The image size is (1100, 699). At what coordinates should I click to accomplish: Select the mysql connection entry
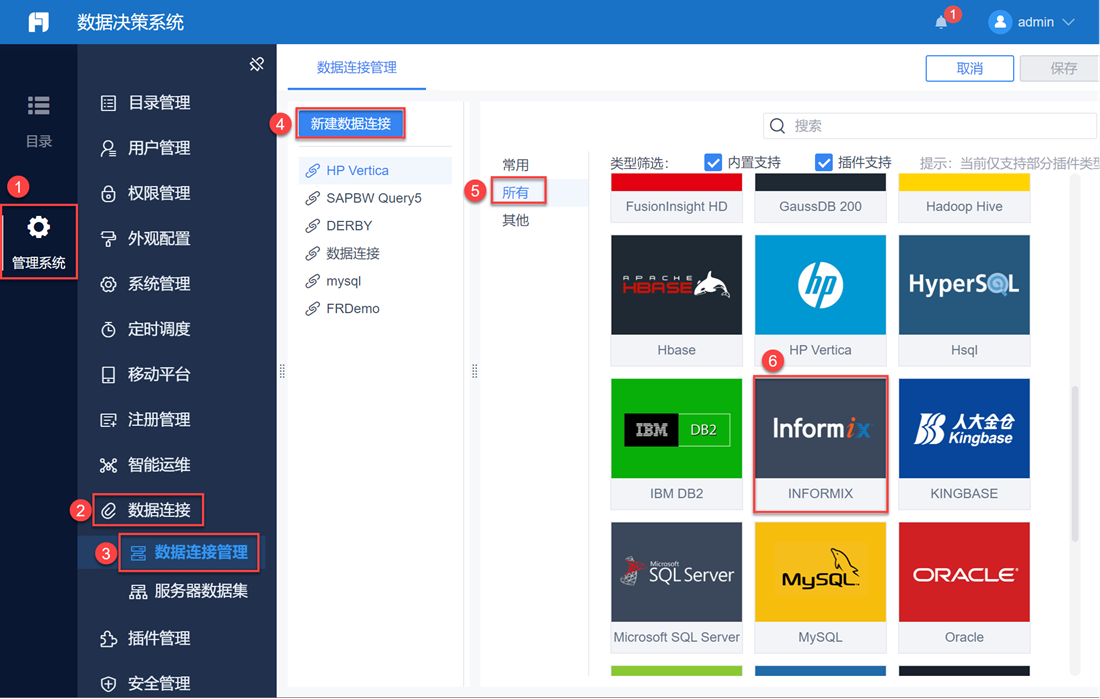(x=375, y=281)
